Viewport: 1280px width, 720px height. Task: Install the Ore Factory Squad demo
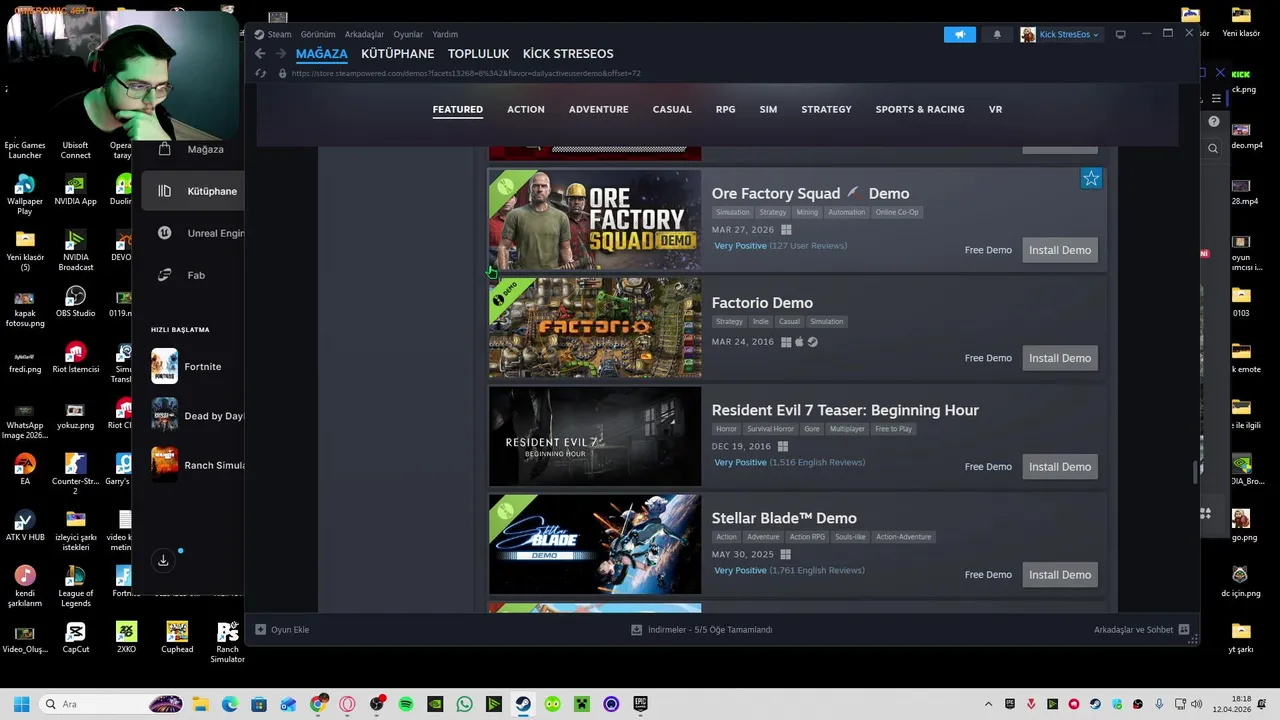click(x=1060, y=250)
